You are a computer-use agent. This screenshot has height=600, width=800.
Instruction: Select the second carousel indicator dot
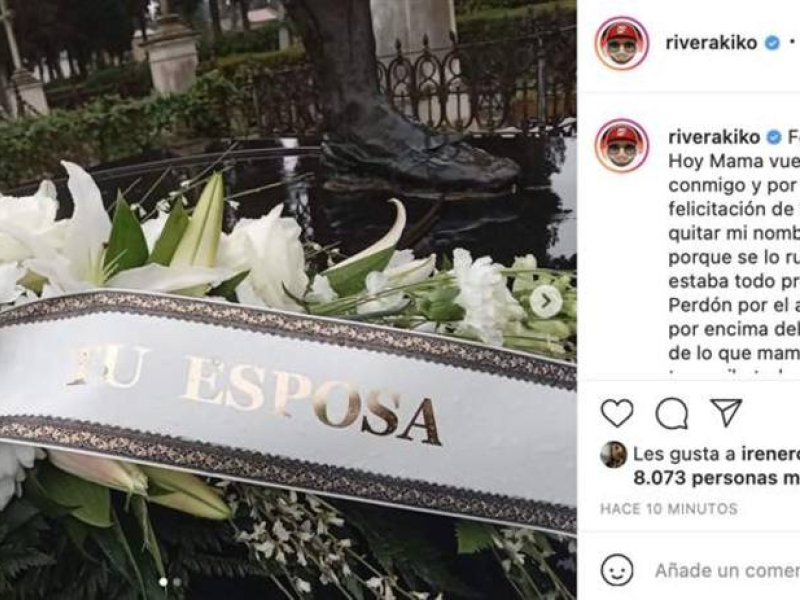tap(177, 582)
